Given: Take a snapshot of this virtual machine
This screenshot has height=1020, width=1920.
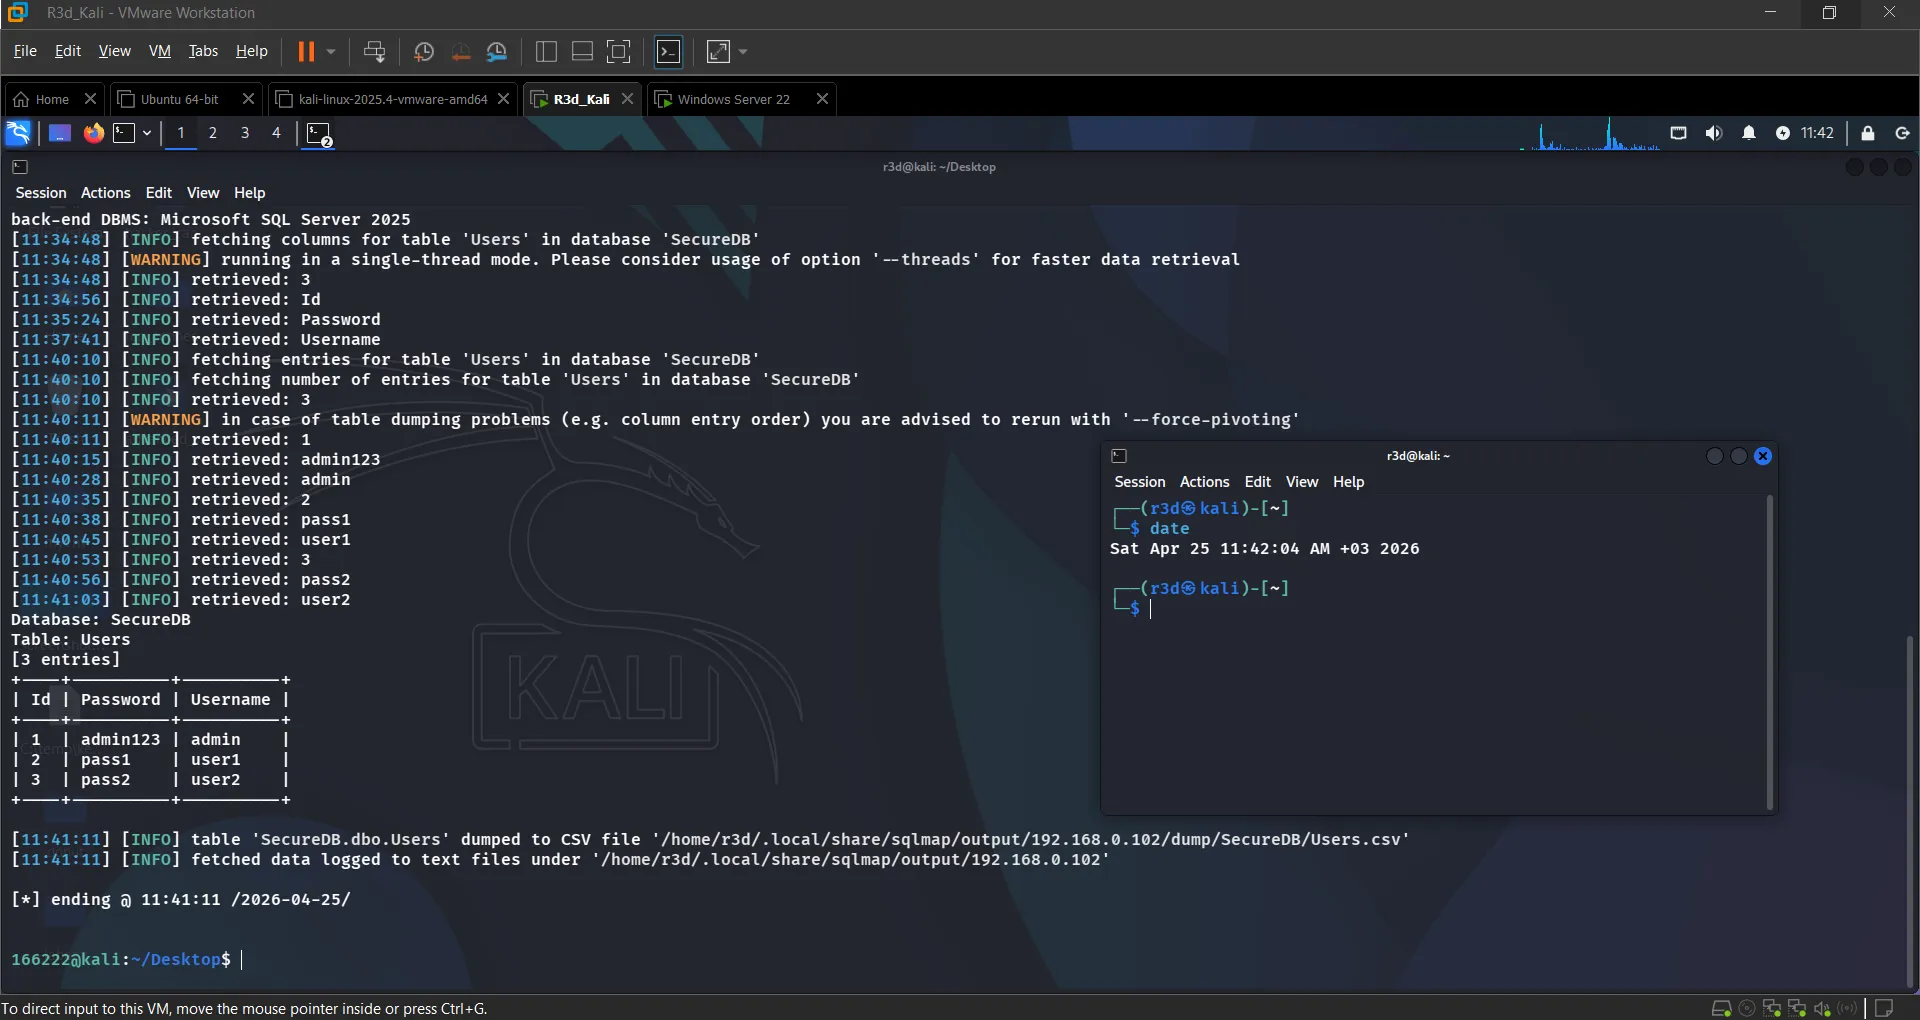Looking at the screenshot, I should point(424,51).
